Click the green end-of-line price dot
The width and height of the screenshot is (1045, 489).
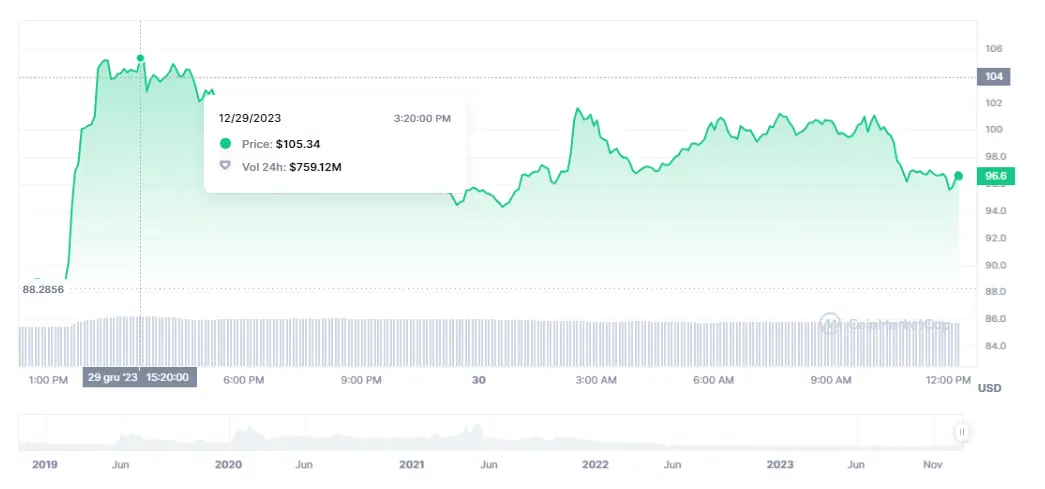click(x=959, y=176)
